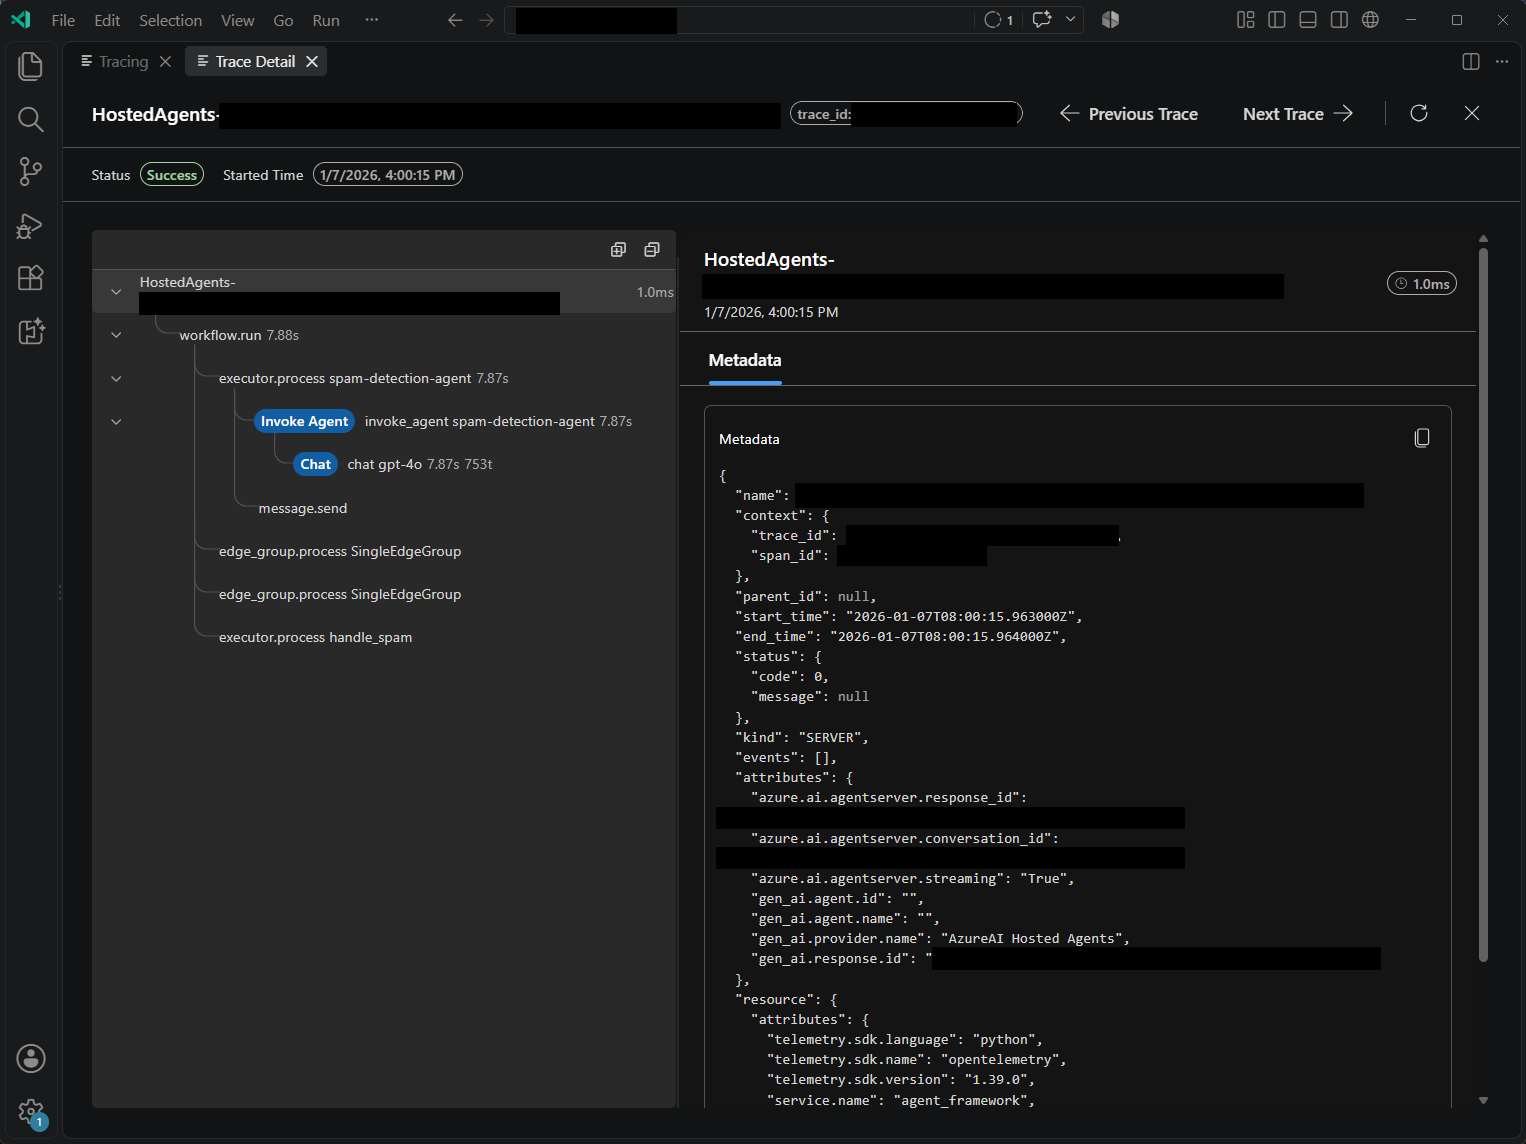Select executor.process handle_spam span
The height and width of the screenshot is (1144, 1526).
click(384, 637)
